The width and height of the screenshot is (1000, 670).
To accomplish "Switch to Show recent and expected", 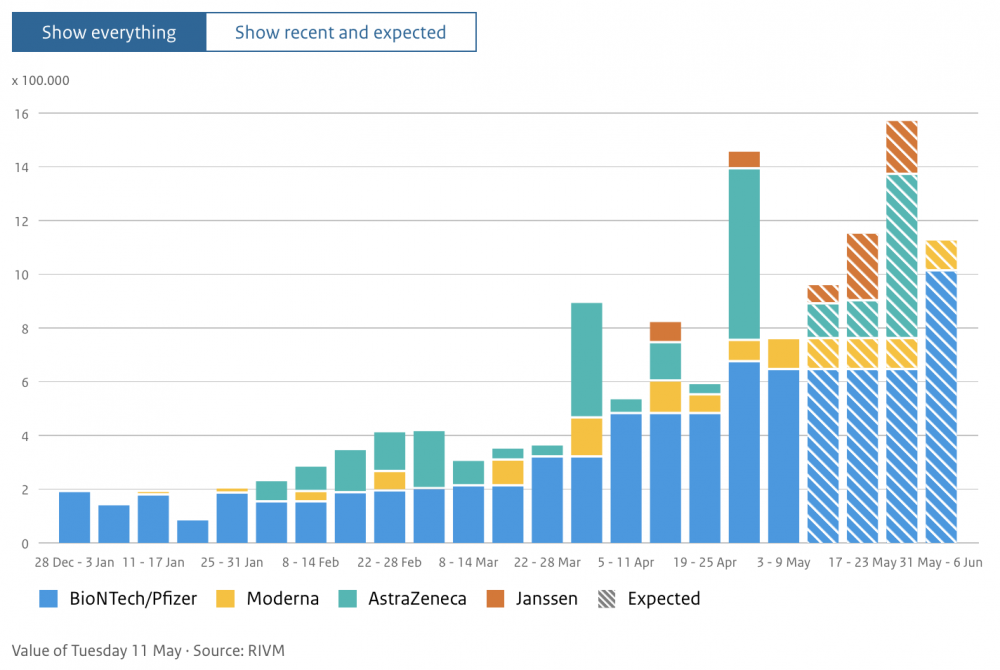I will (x=341, y=32).
